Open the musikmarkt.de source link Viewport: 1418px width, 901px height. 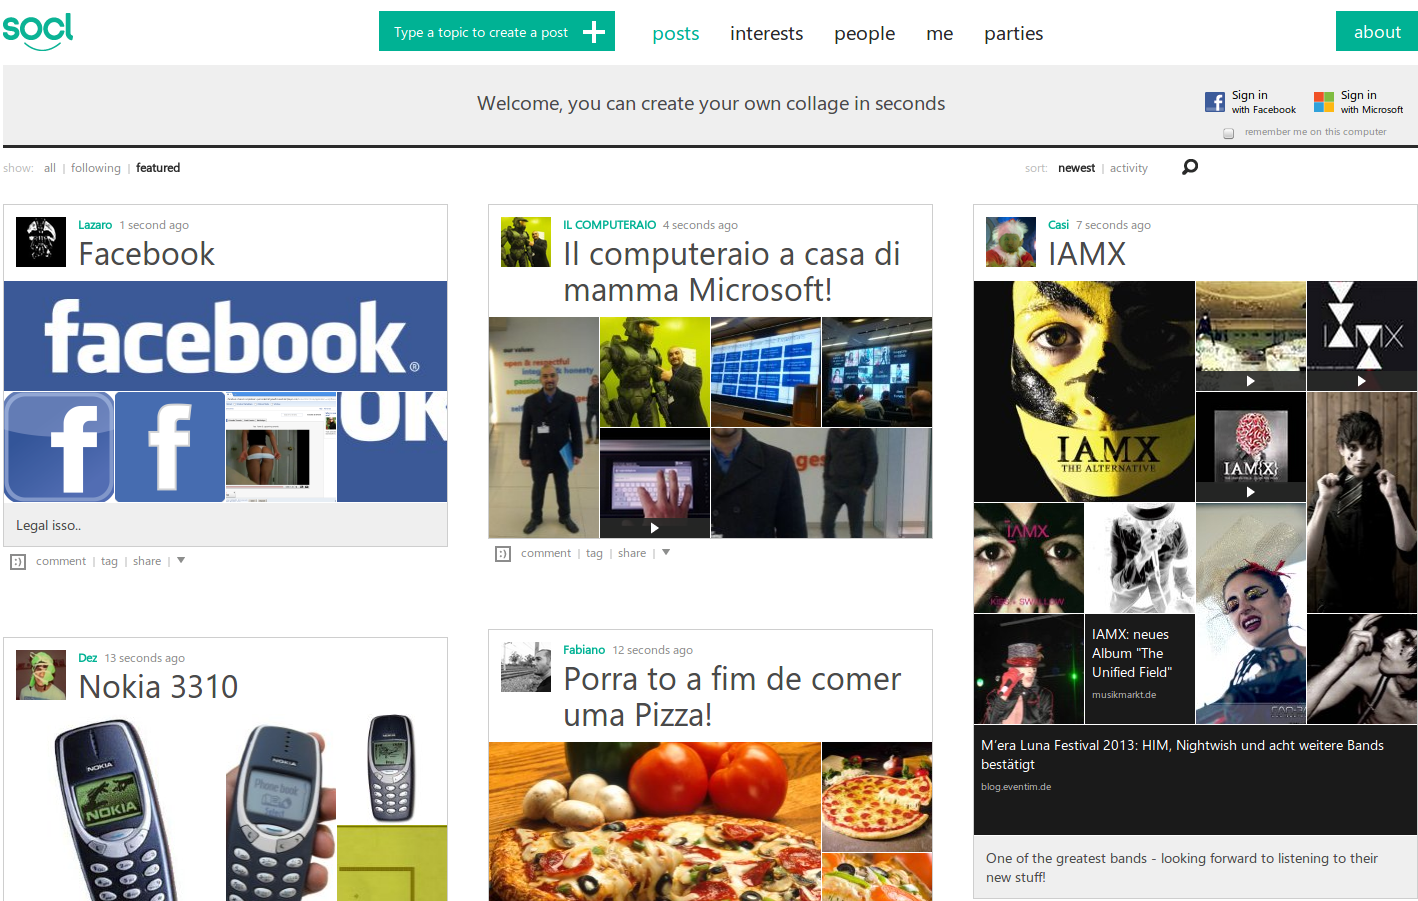click(x=1124, y=695)
